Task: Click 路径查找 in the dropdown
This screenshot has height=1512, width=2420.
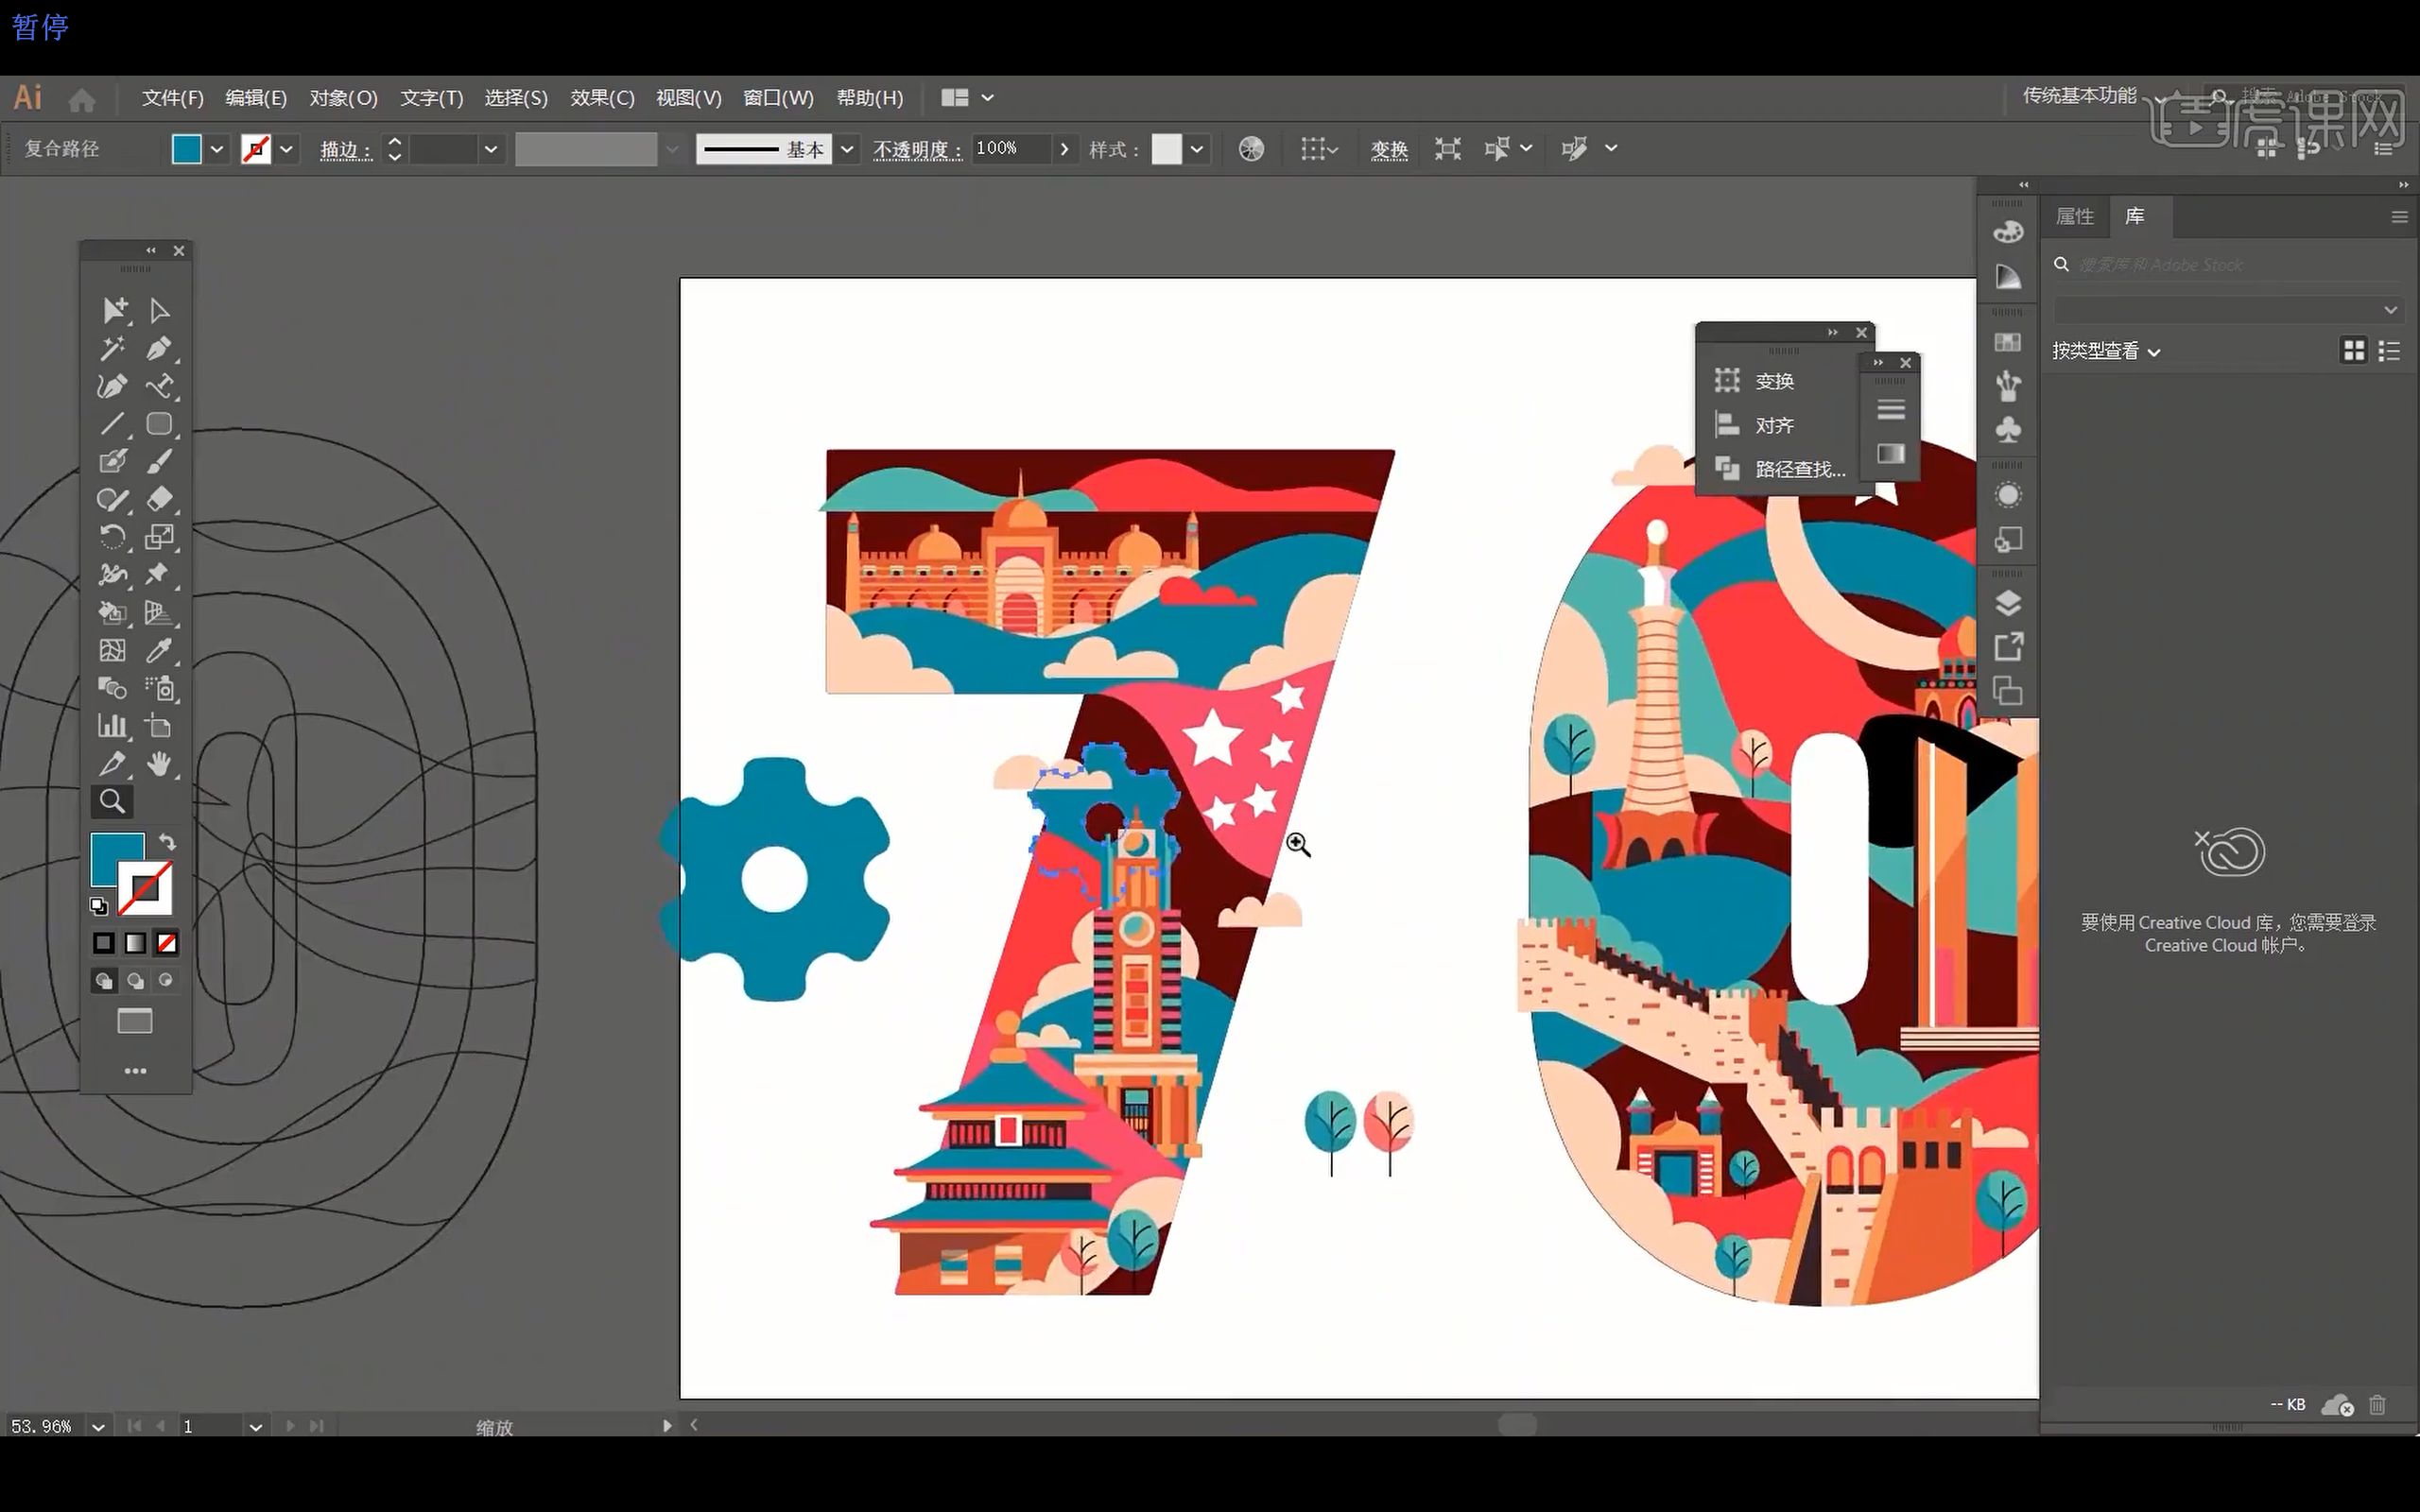Action: (x=1794, y=469)
